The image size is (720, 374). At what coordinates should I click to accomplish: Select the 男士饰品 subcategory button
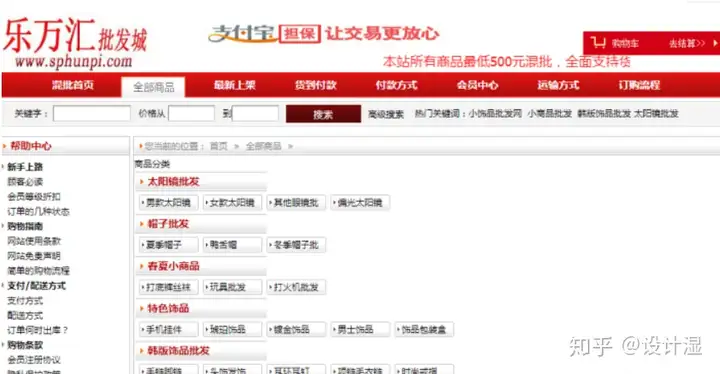pos(360,329)
